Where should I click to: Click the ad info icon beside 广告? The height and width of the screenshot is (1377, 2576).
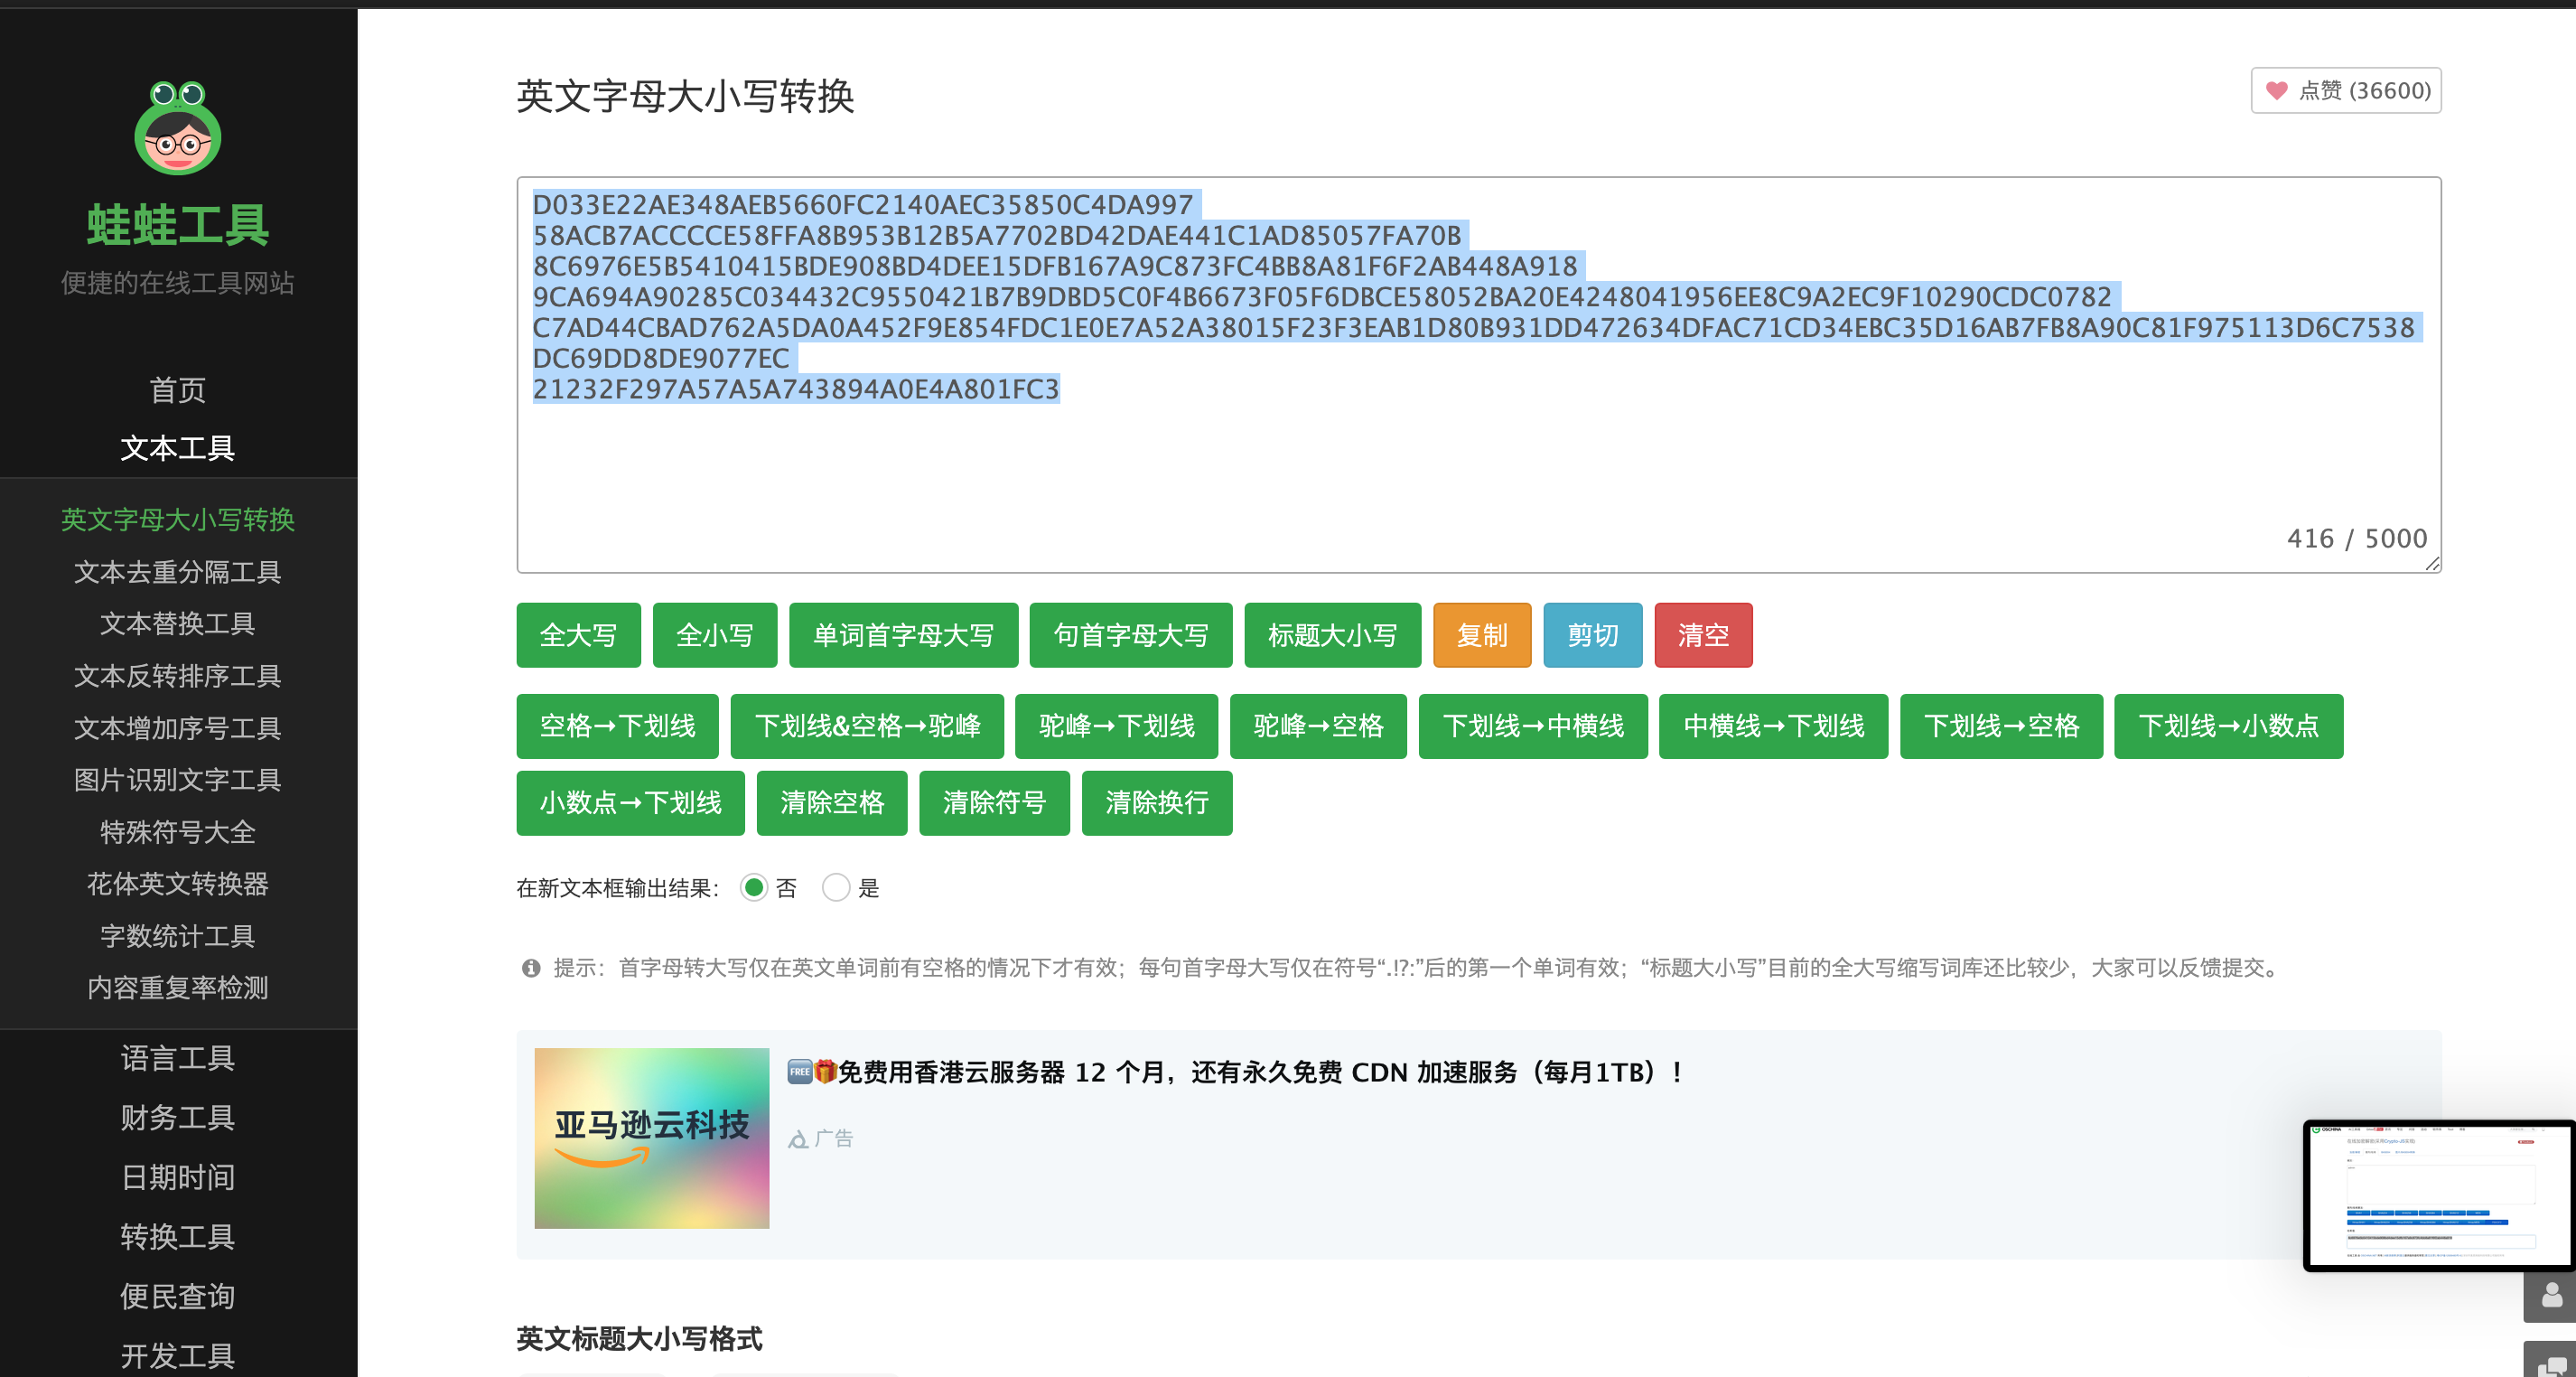[798, 1139]
